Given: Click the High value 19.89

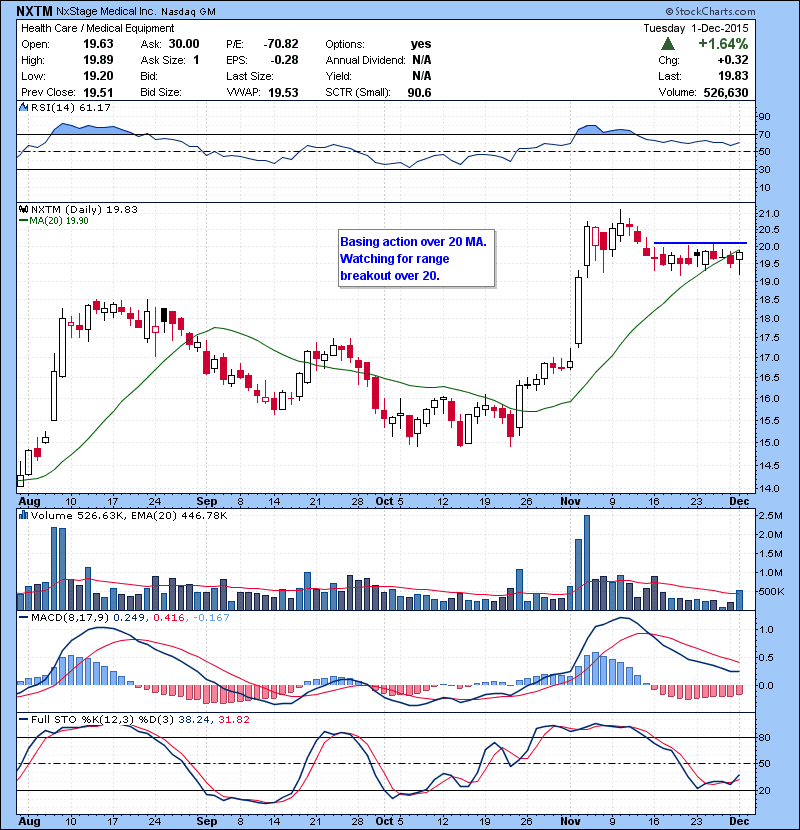Looking at the screenshot, I should tap(98, 60).
